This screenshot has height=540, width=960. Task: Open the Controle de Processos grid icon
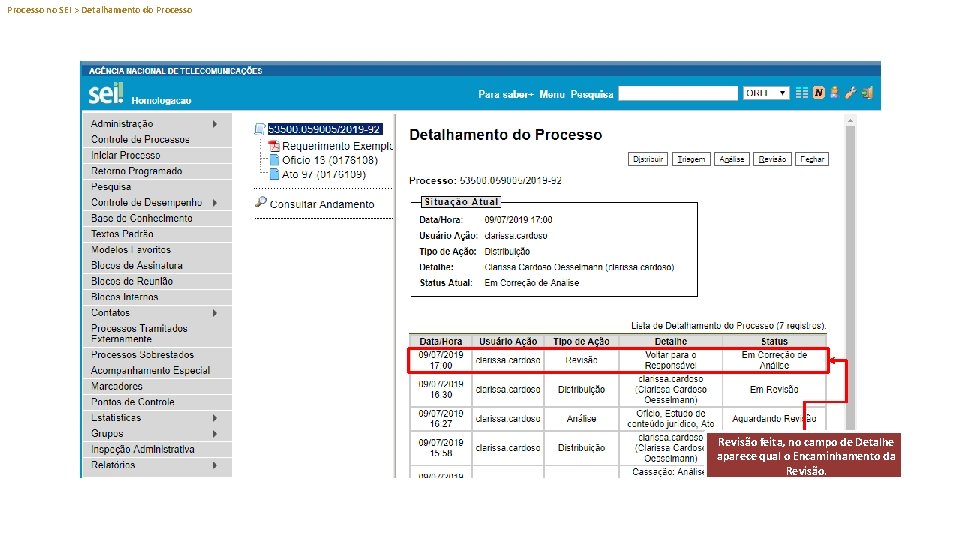tap(801, 93)
